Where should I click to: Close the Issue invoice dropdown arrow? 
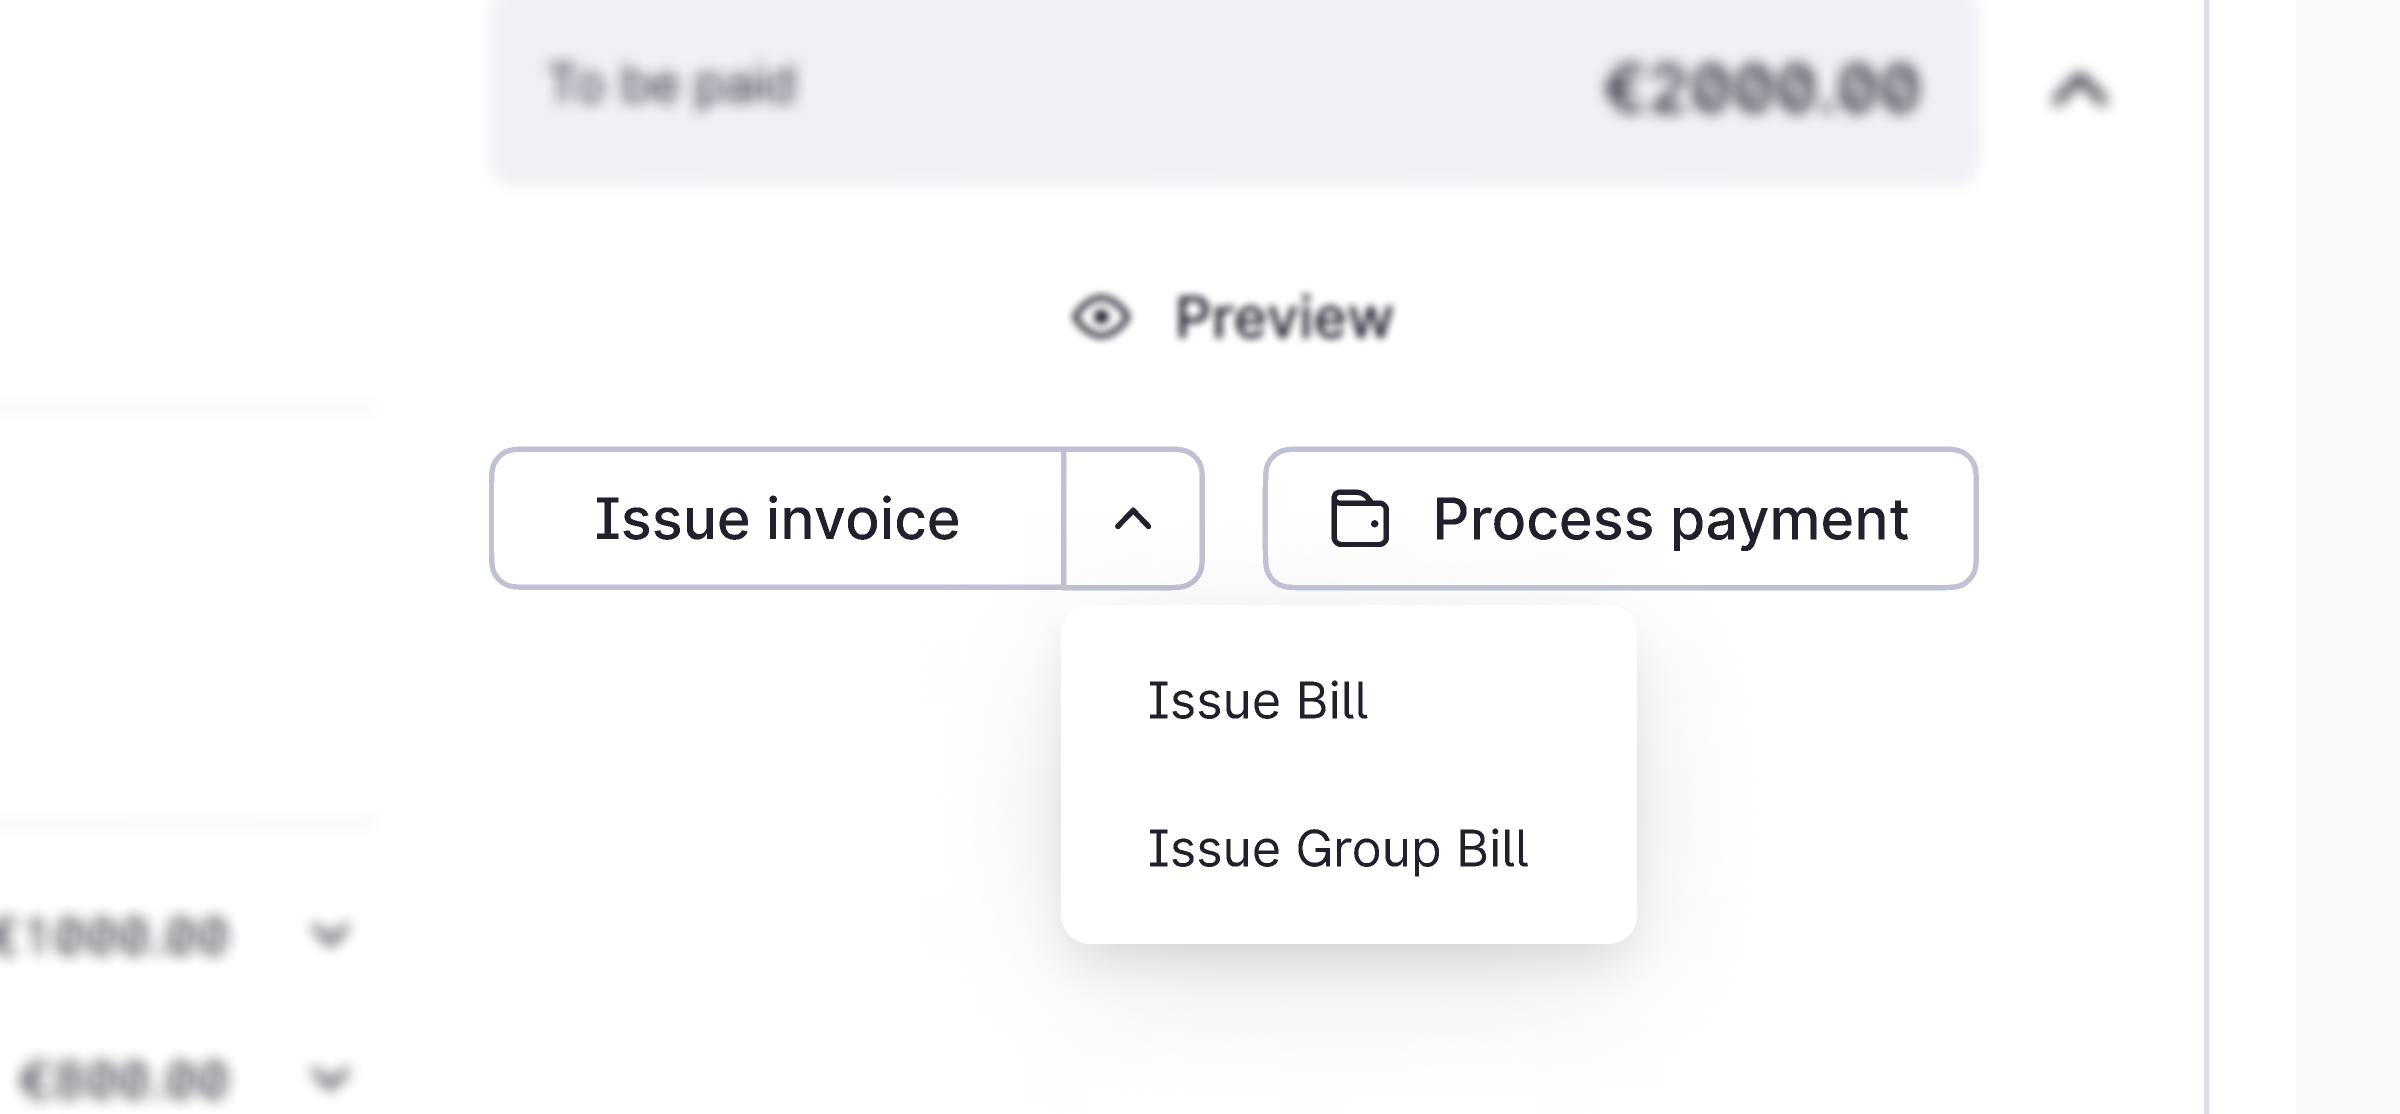(x=1133, y=519)
